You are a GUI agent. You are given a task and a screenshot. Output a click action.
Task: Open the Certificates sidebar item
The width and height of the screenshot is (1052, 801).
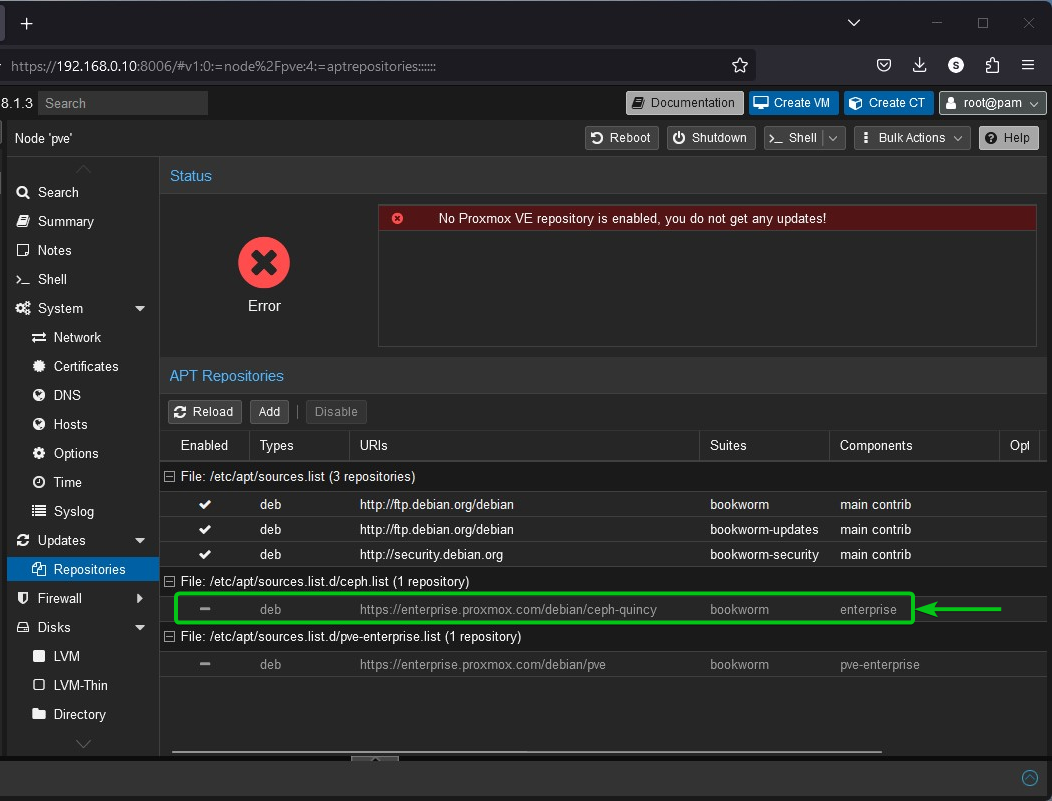85,366
